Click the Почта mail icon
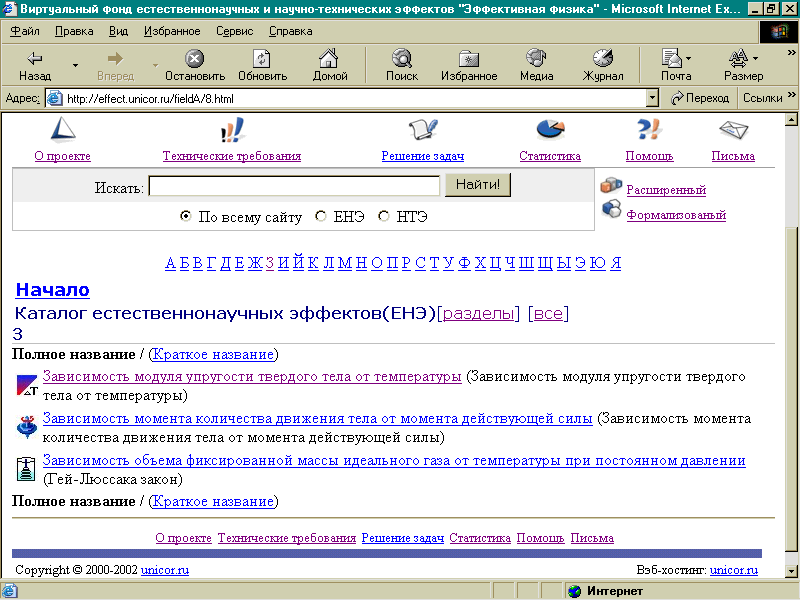This screenshot has width=800, height=600. pyautogui.click(x=672, y=58)
